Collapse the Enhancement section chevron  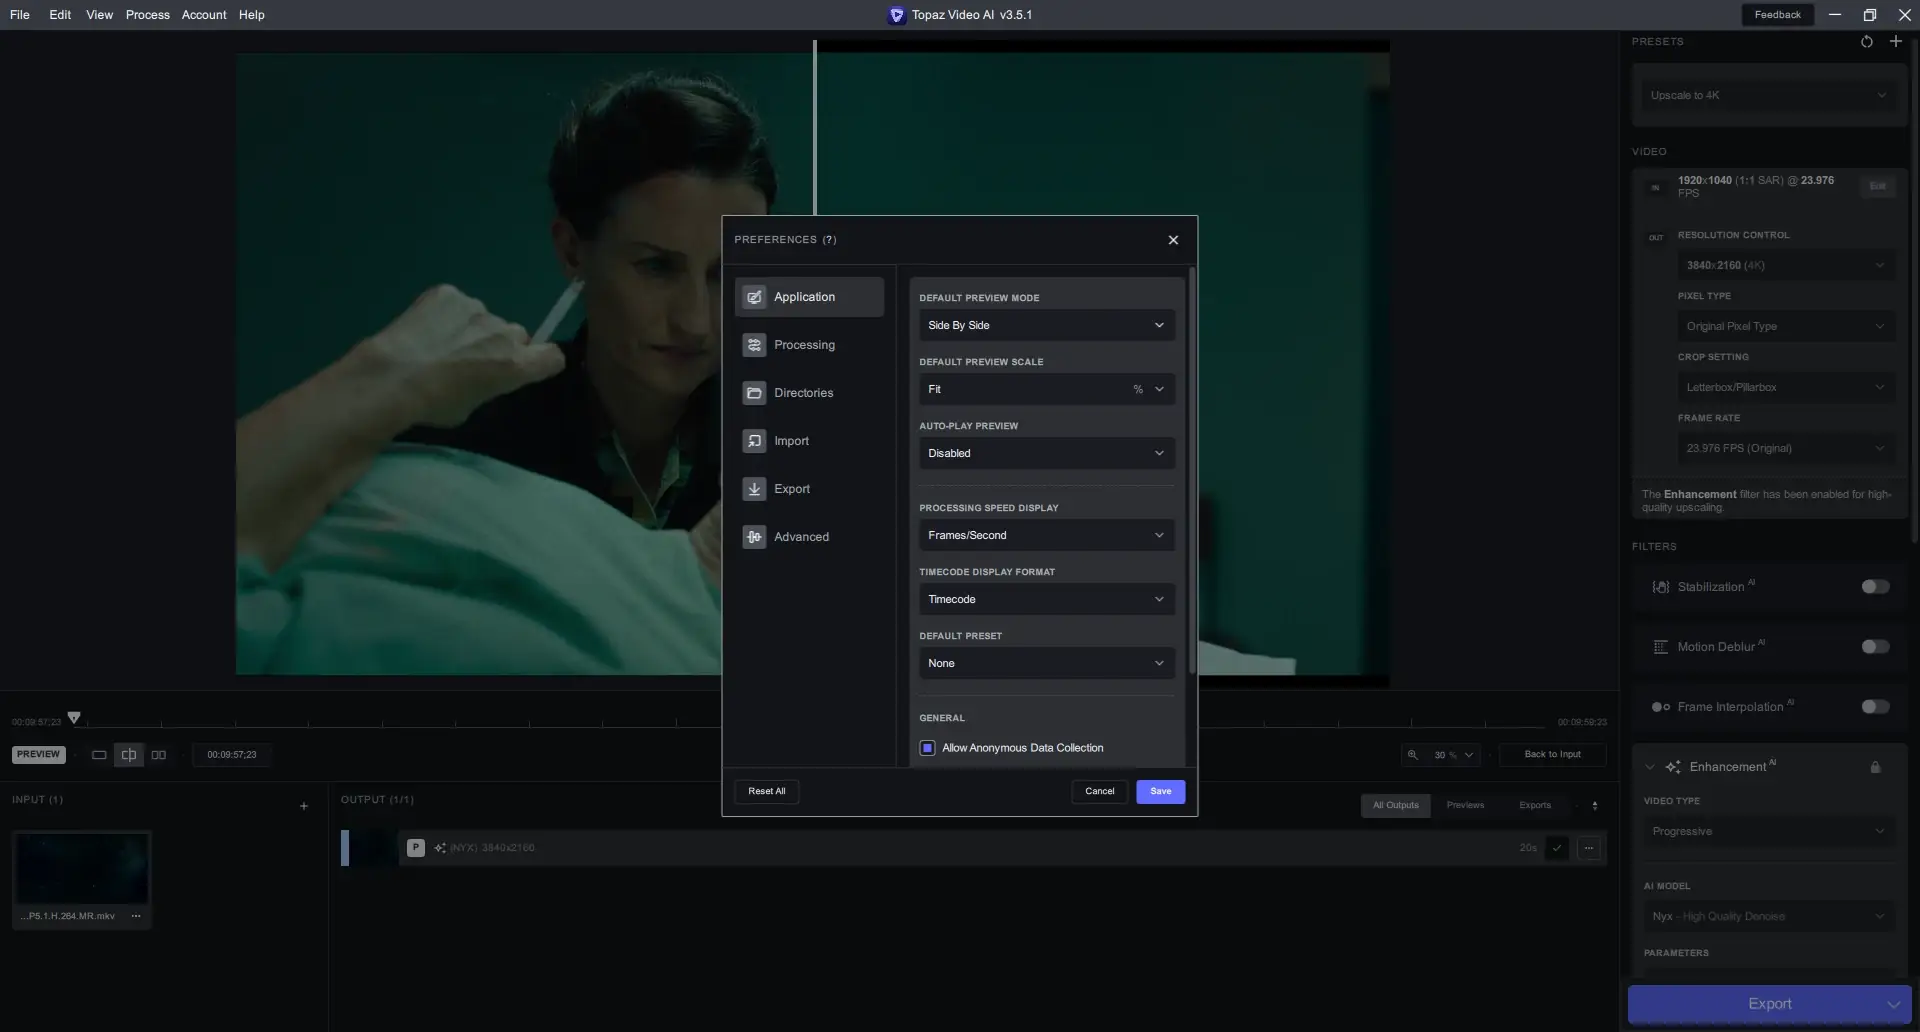(1649, 767)
